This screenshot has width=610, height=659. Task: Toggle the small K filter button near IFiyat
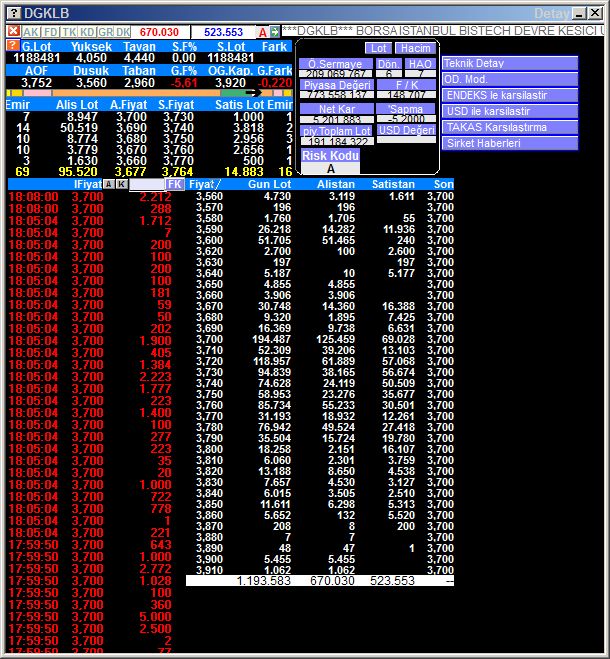pyautogui.click(x=122, y=184)
